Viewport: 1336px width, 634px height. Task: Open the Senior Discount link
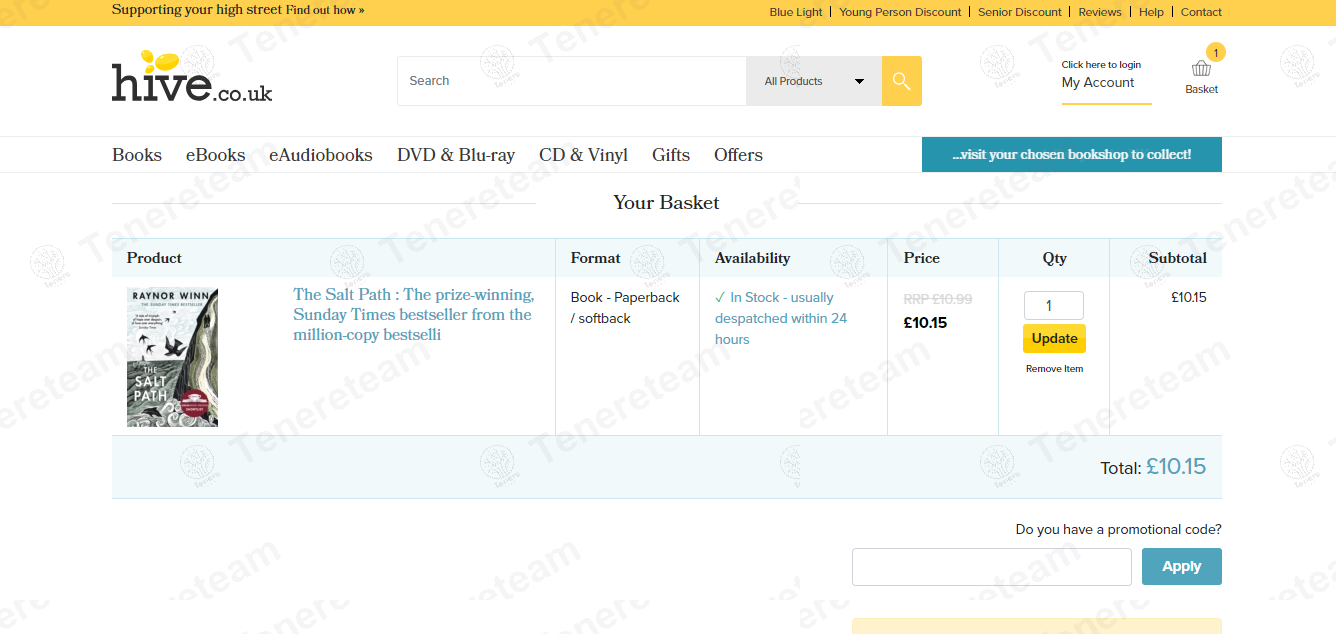click(x=1020, y=12)
